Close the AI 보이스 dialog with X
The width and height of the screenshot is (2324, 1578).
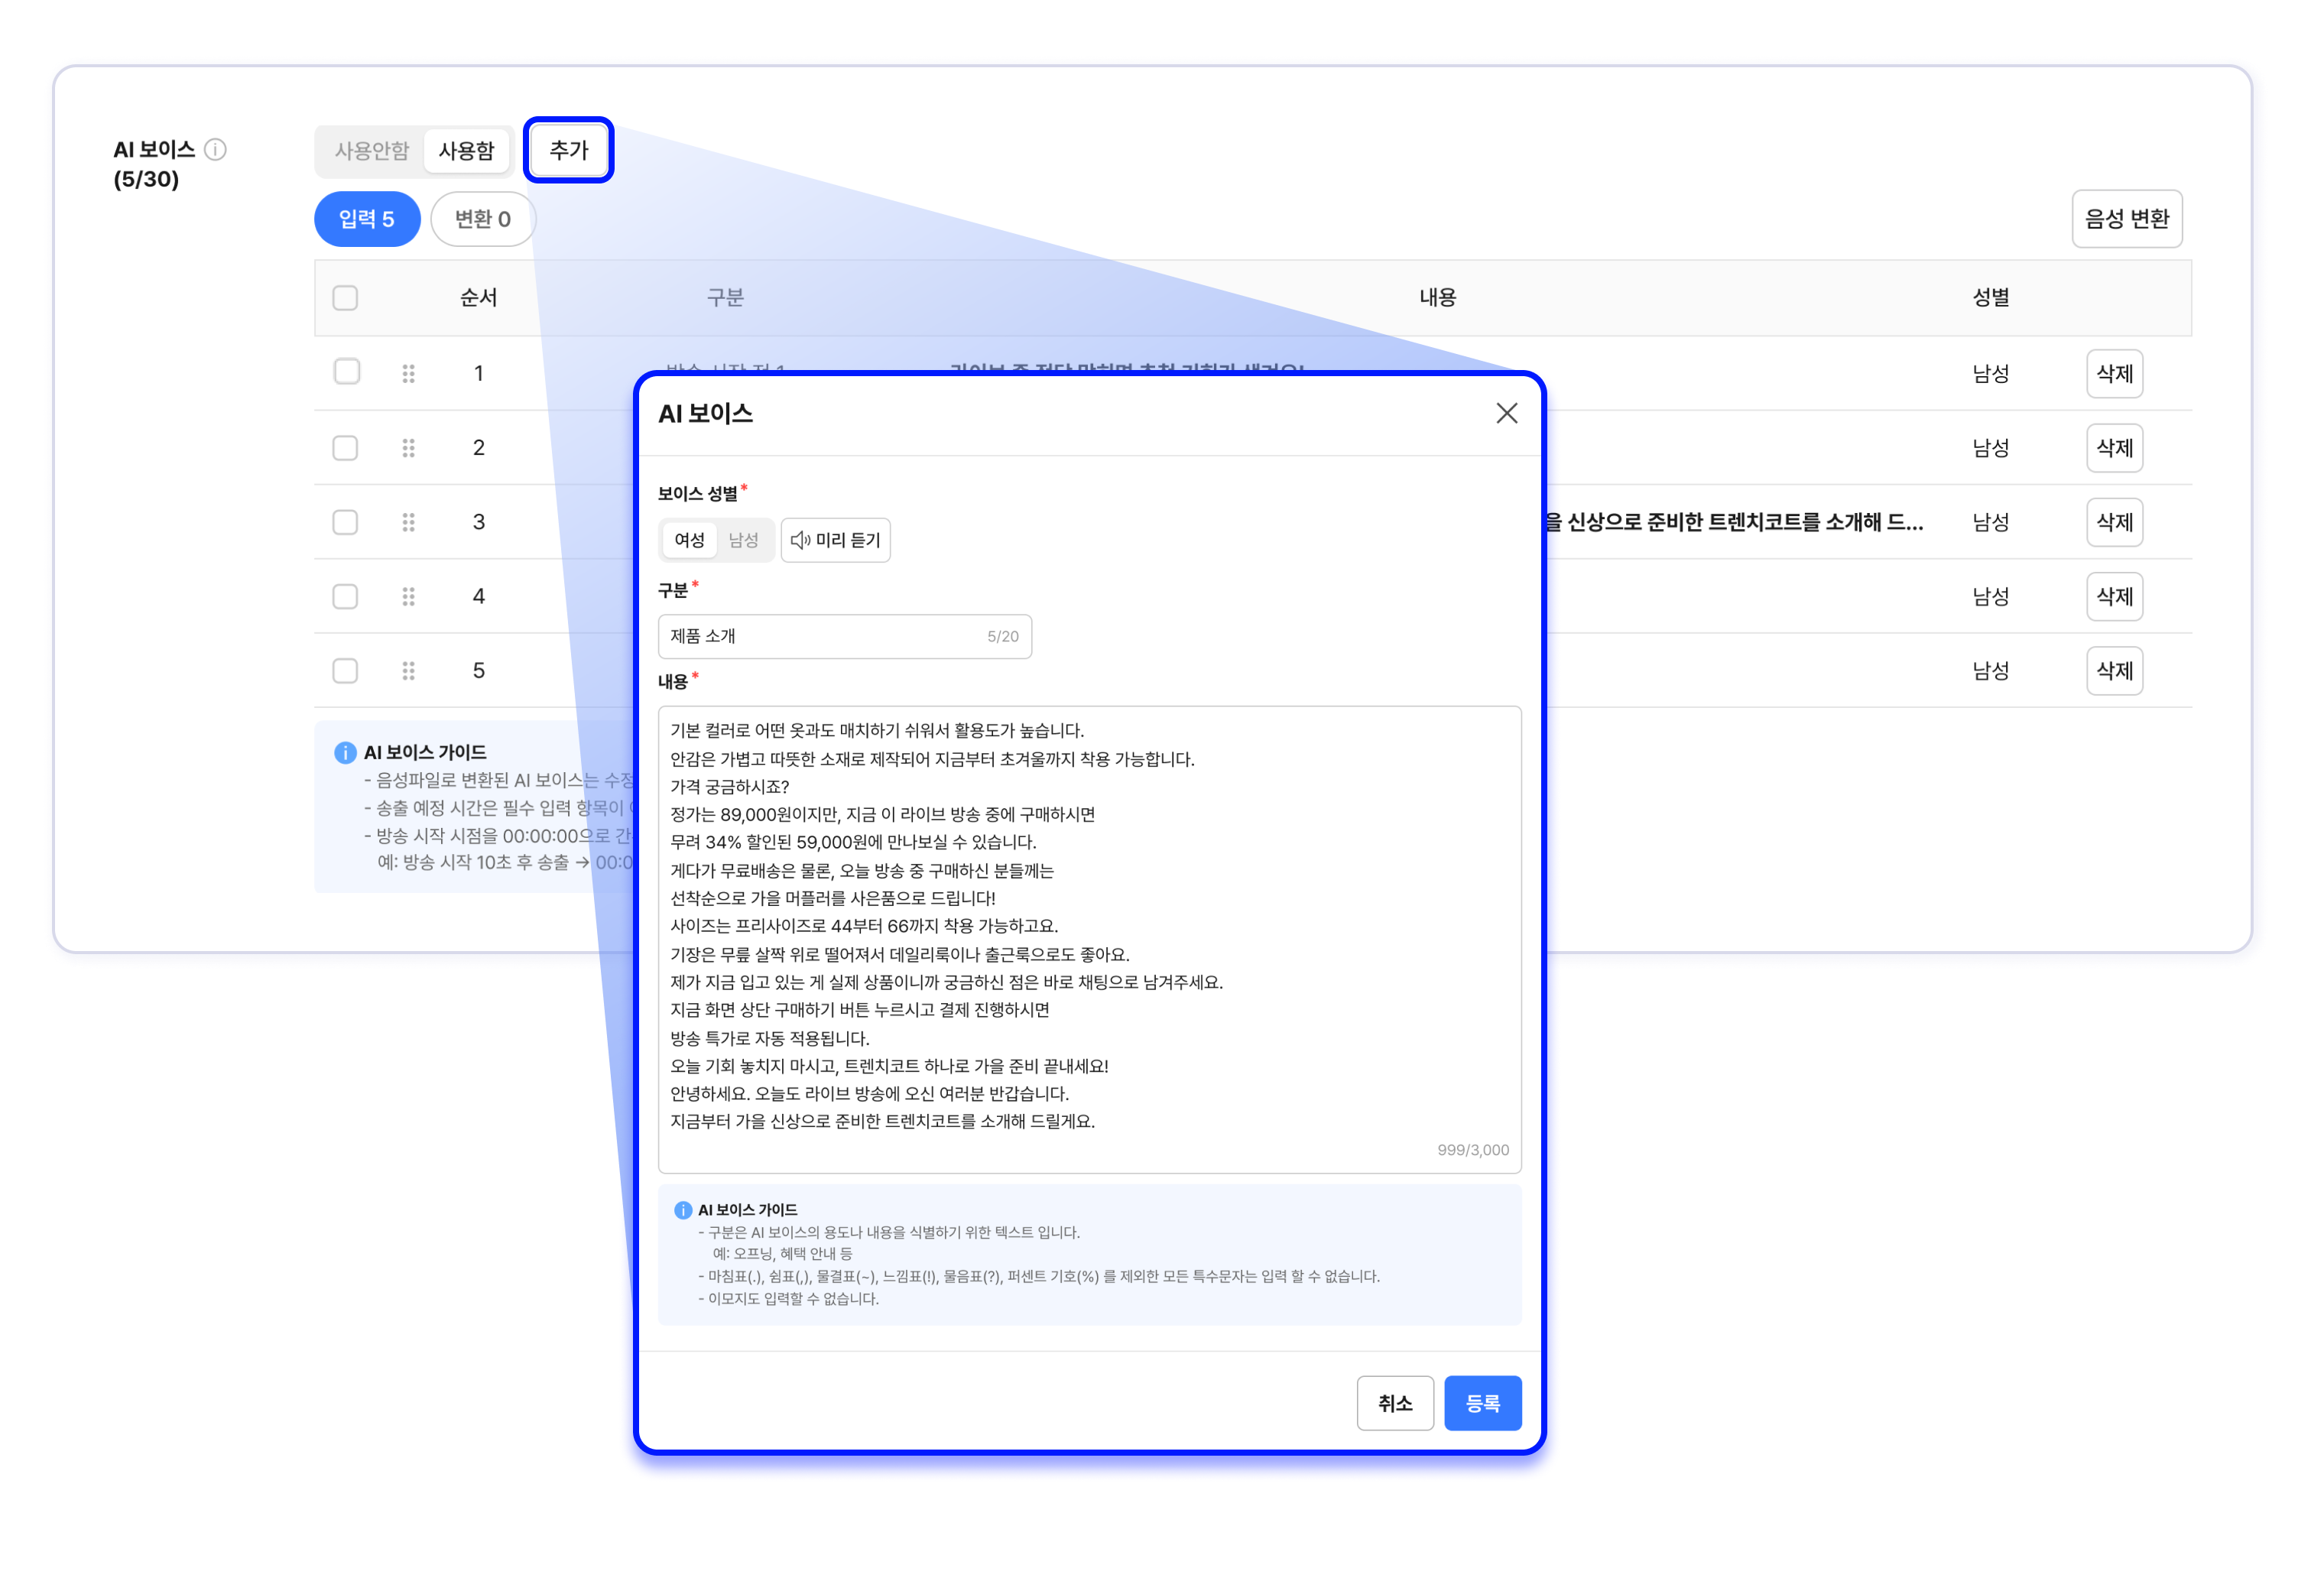tap(1506, 413)
